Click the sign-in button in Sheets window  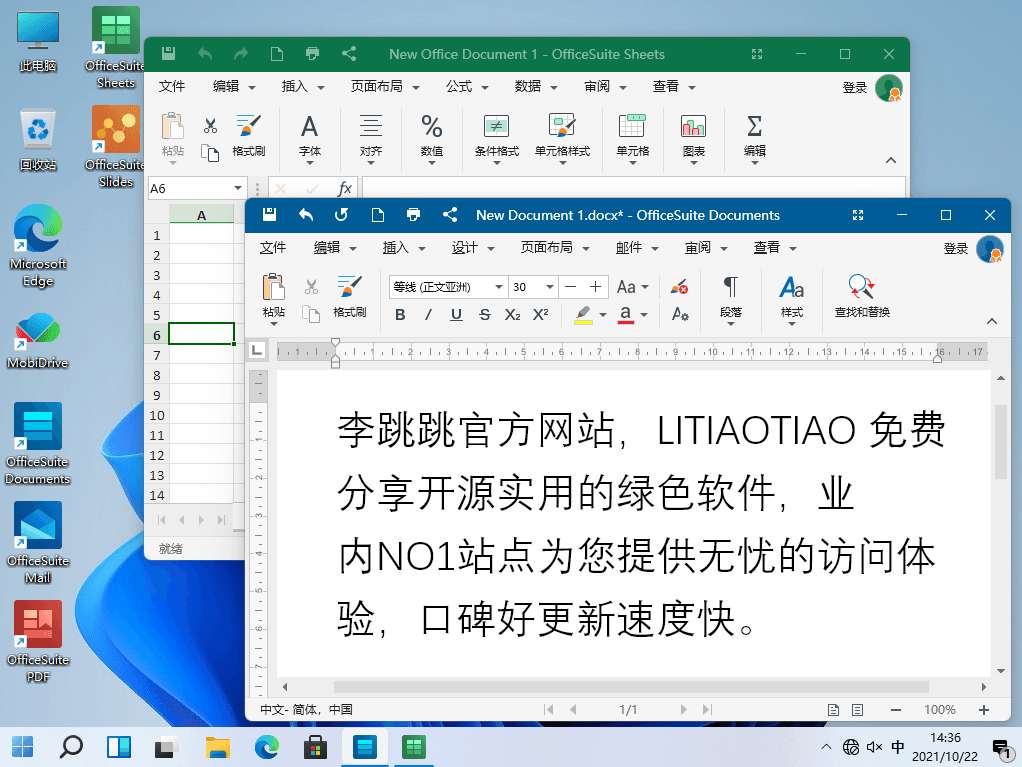coord(854,87)
